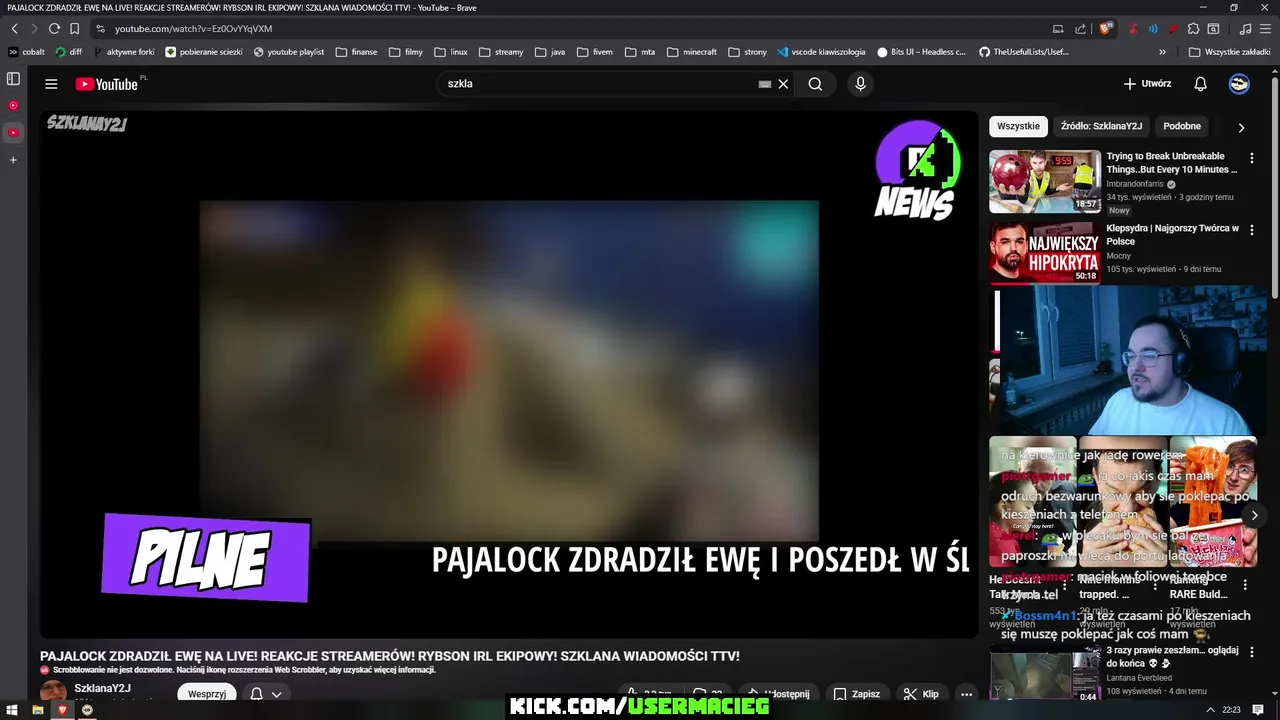Open the Brave Shields lion icon
This screenshot has height=720, width=1280.
pyautogui.click(x=1106, y=29)
